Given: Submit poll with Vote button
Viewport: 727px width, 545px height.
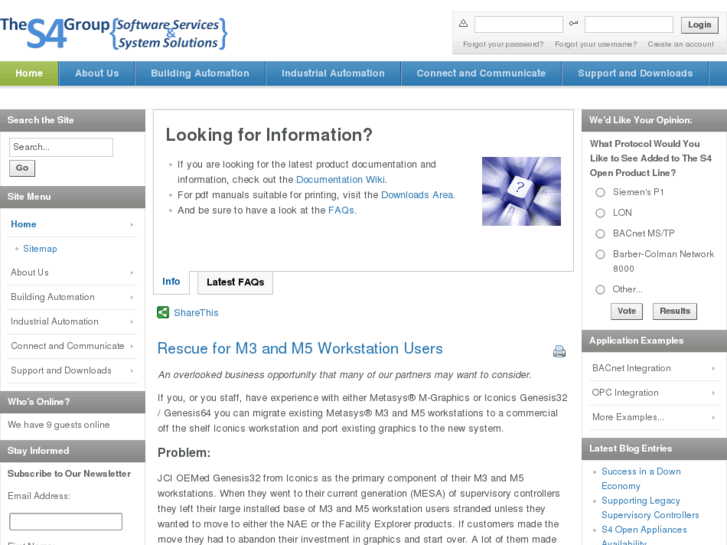Looking at the screenshot, I should 626,311.
